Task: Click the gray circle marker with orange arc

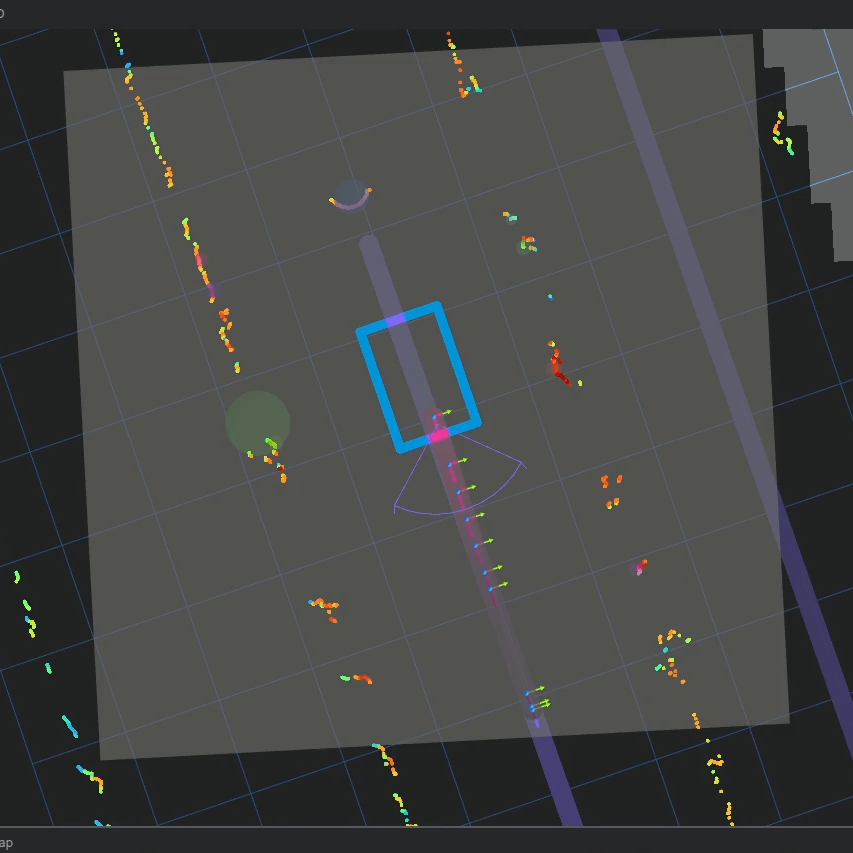Action: [351, 195]
